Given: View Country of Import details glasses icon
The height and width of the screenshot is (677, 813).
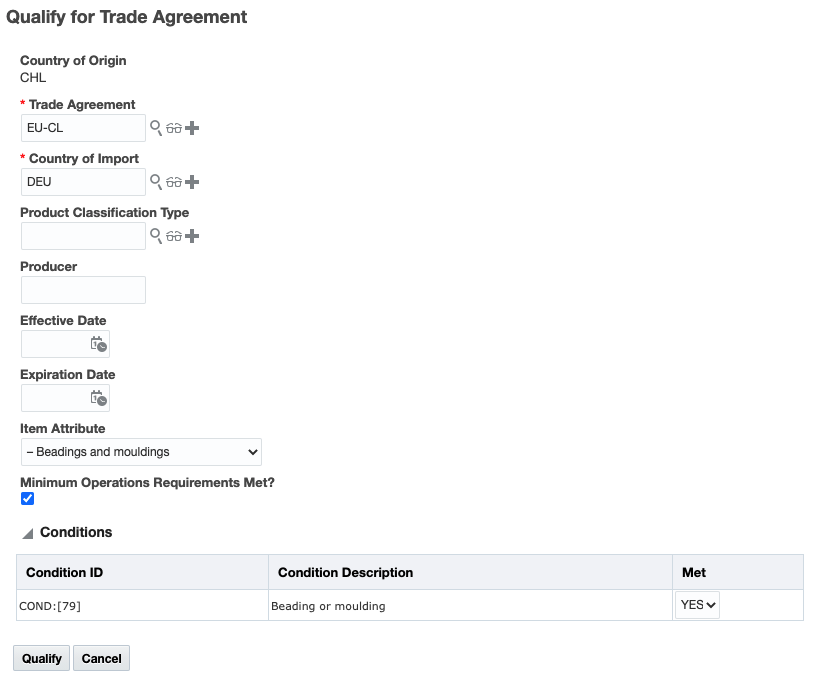Looking at the screenshot, I should (174, 182).
